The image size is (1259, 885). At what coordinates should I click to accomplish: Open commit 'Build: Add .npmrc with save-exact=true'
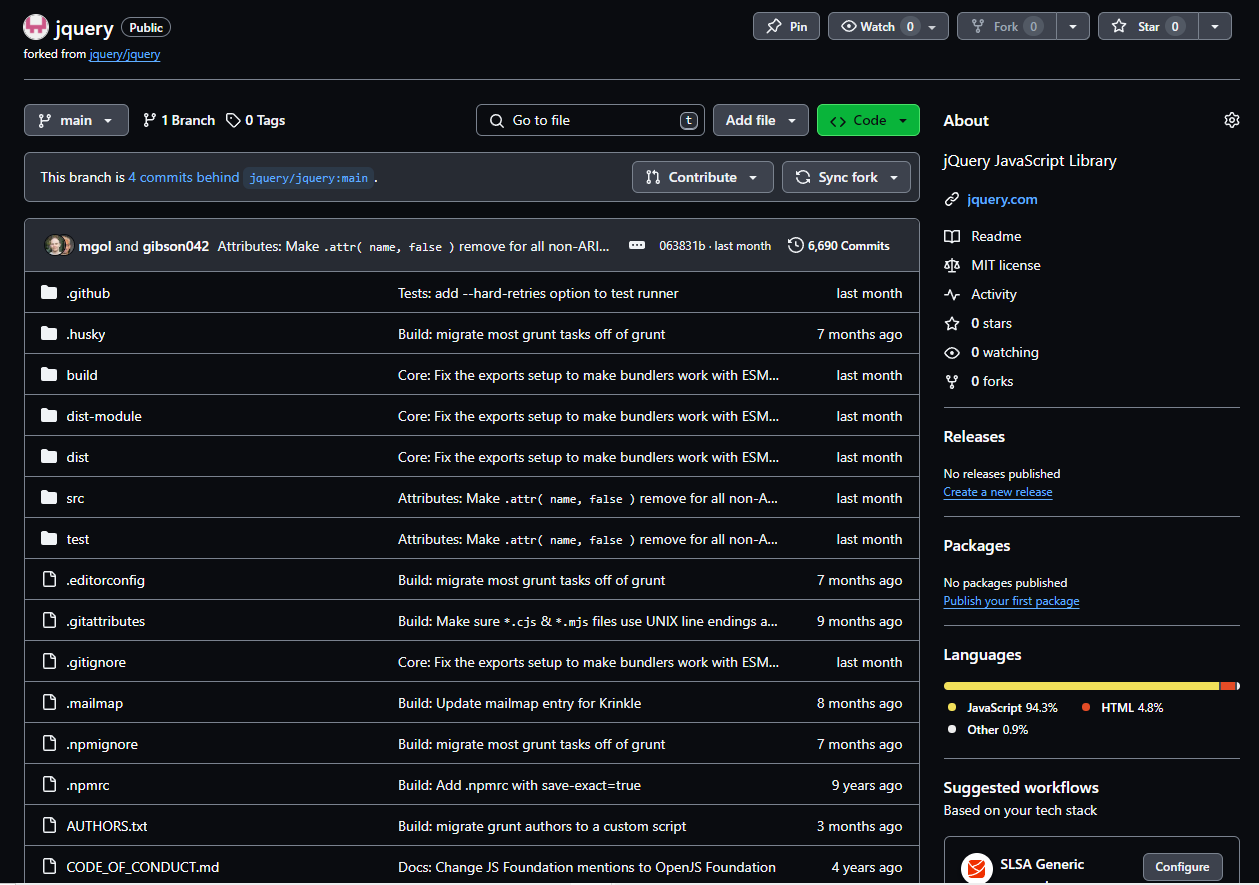pos(520,785)
